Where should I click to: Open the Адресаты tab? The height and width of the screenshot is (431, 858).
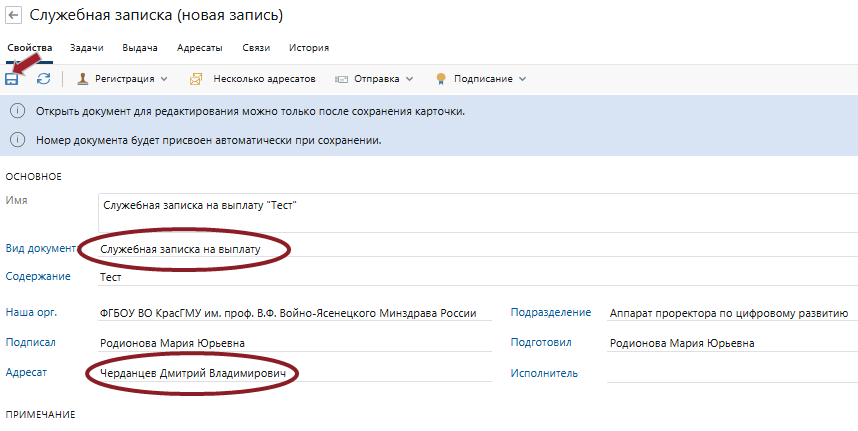pos(199,48)
